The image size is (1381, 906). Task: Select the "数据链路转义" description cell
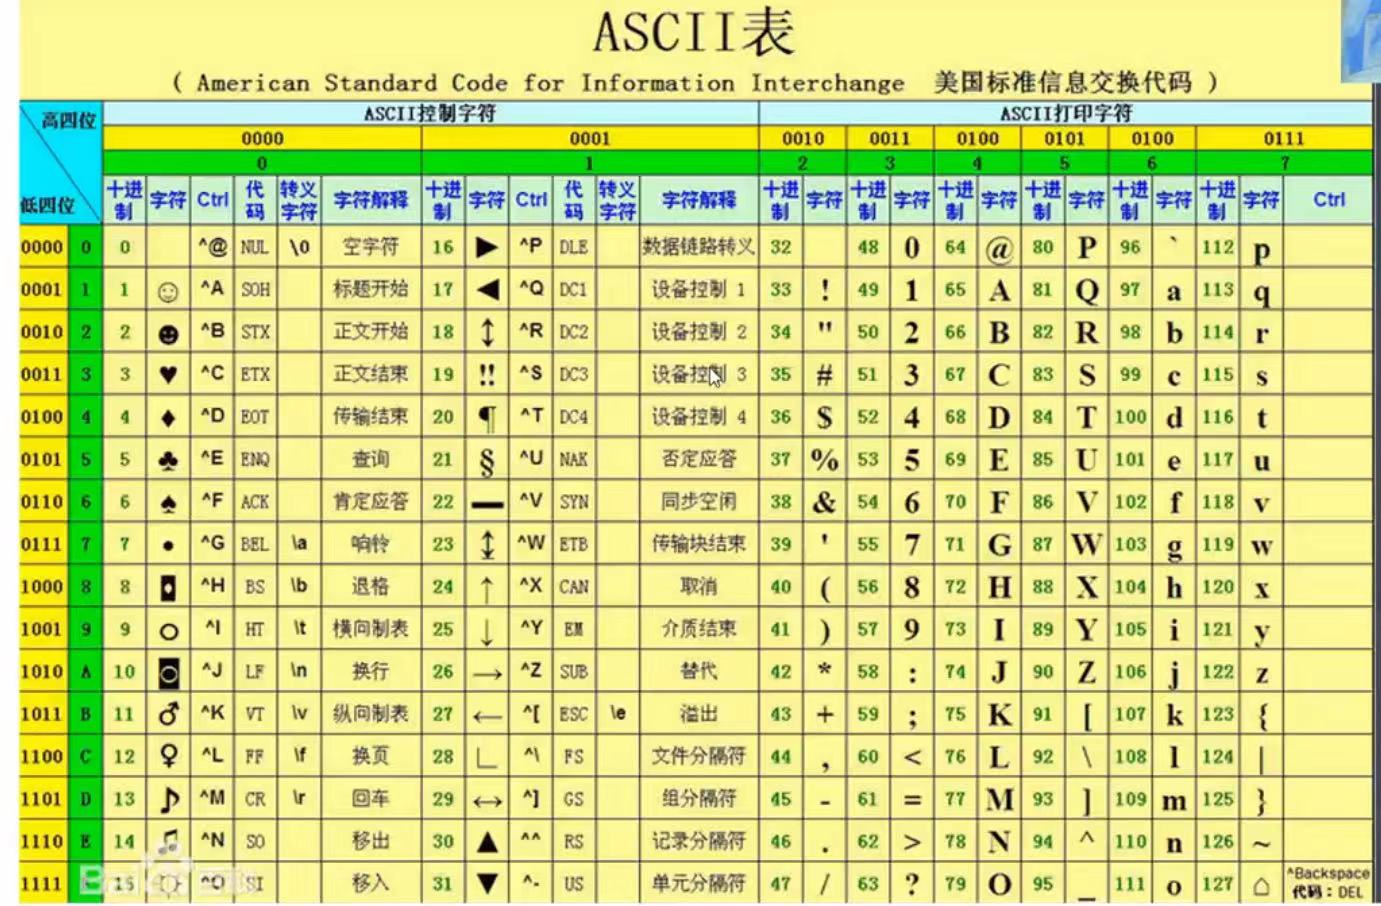click(698, 247)
